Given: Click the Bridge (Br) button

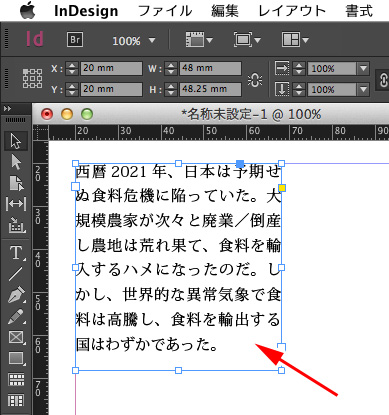Looking at the screenshot, I should click(x=75, y=40).
